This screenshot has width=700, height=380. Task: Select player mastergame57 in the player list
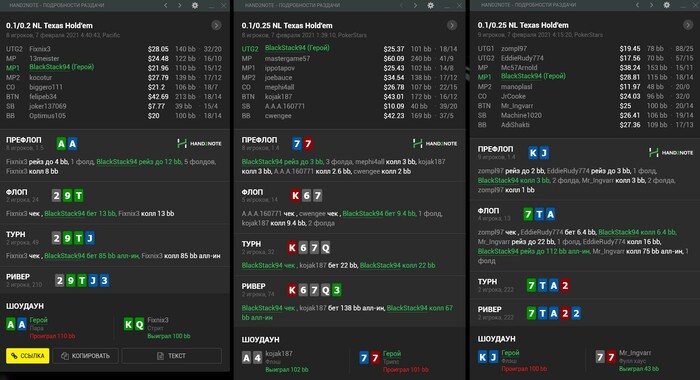pos(287,58)
